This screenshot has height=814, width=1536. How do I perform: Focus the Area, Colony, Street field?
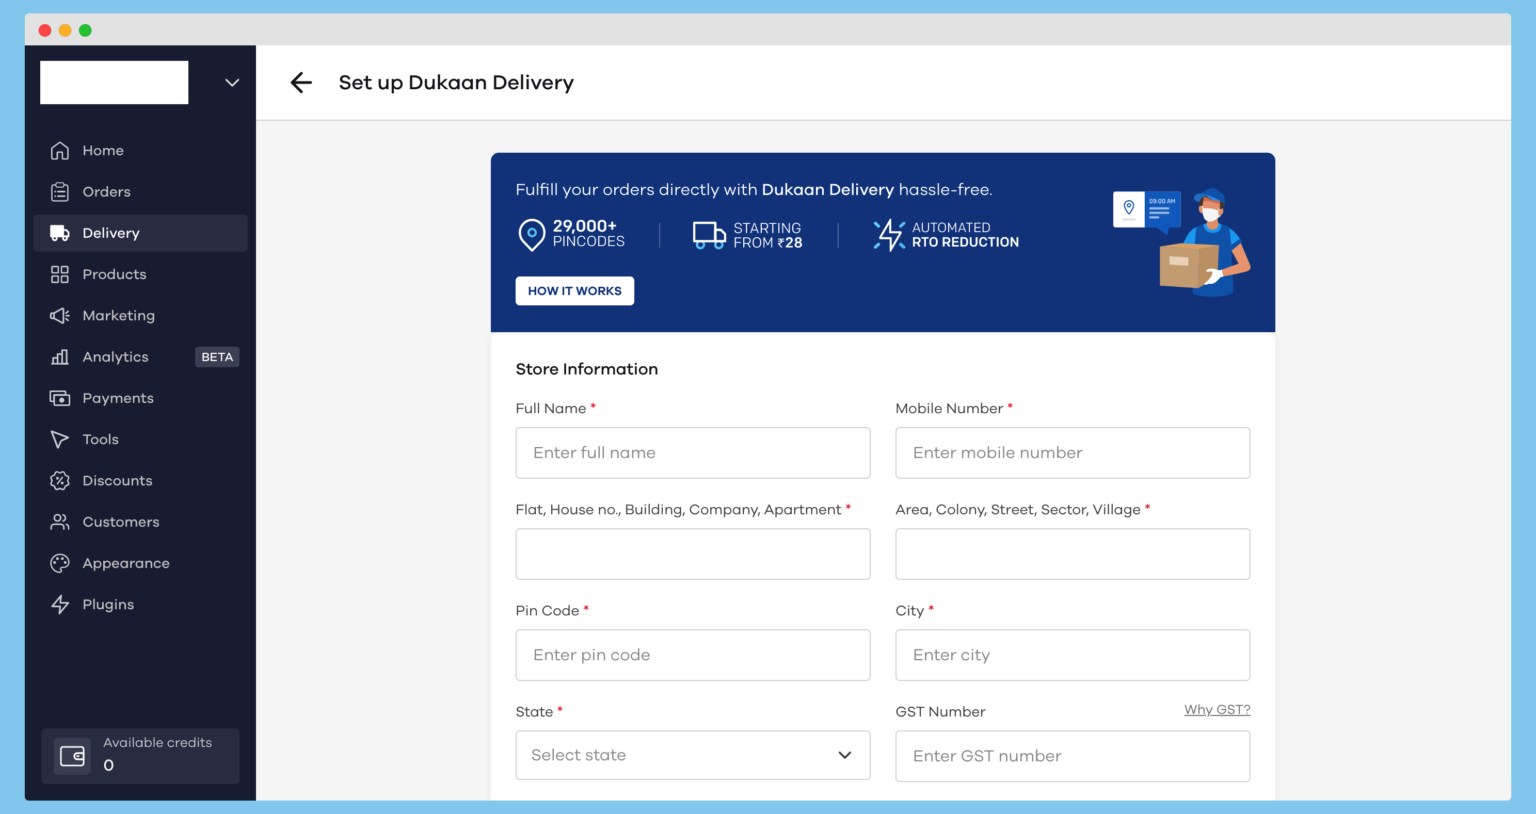(1073, 554)
